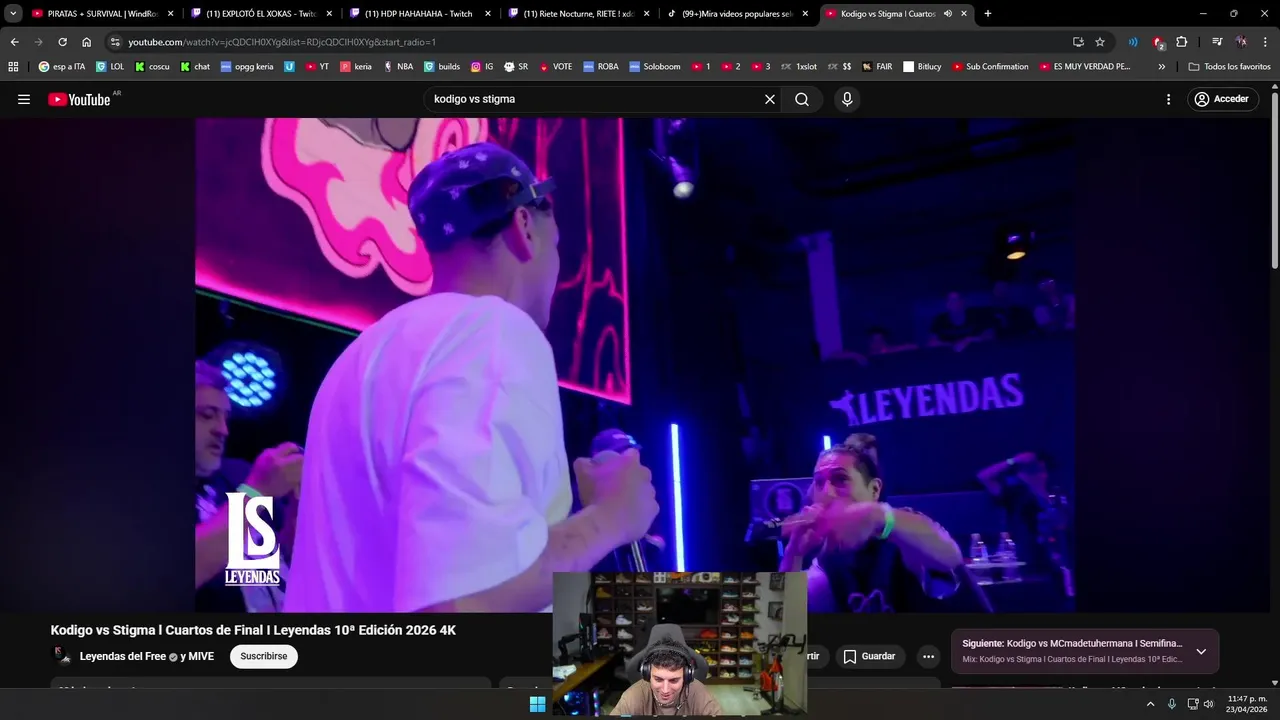Close the Kodigo vs Stigma tab
The height and width of the screenshot is (720, 1280).
(x=964, y=13)
